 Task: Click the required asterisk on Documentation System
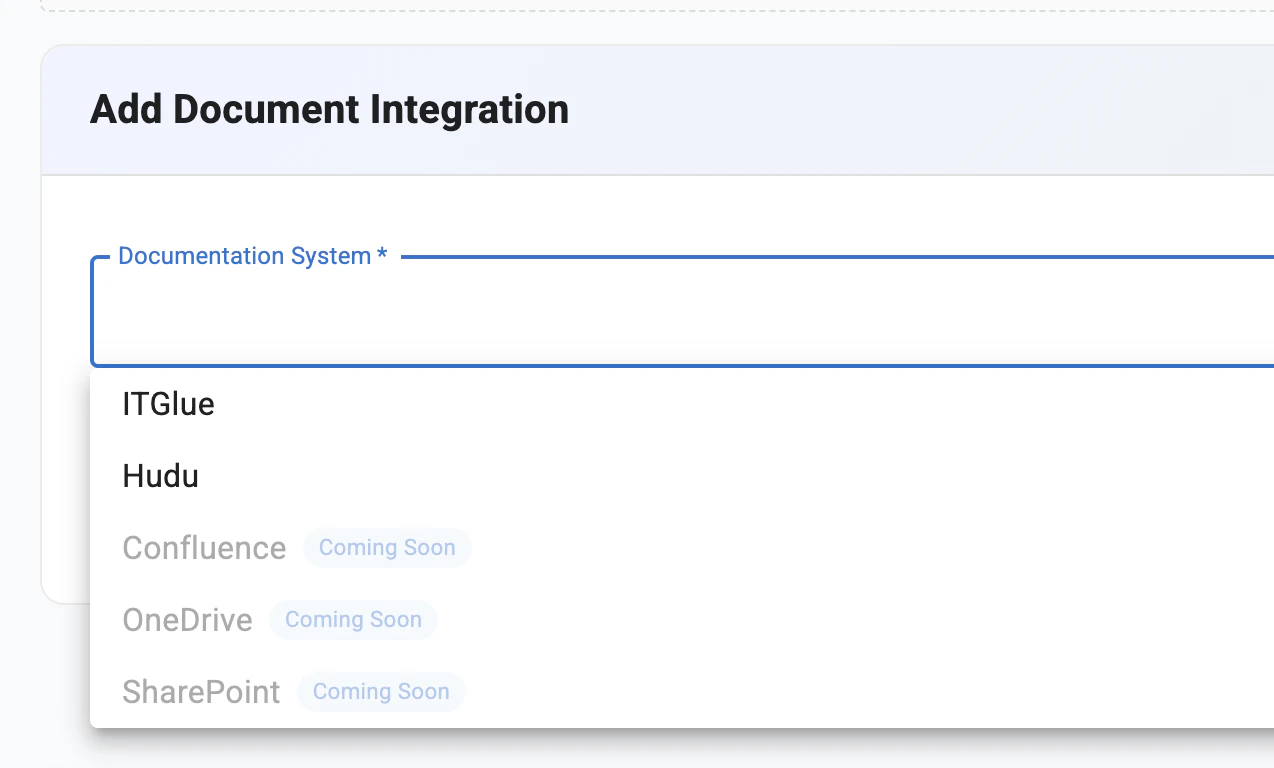[x=381, y=256]
